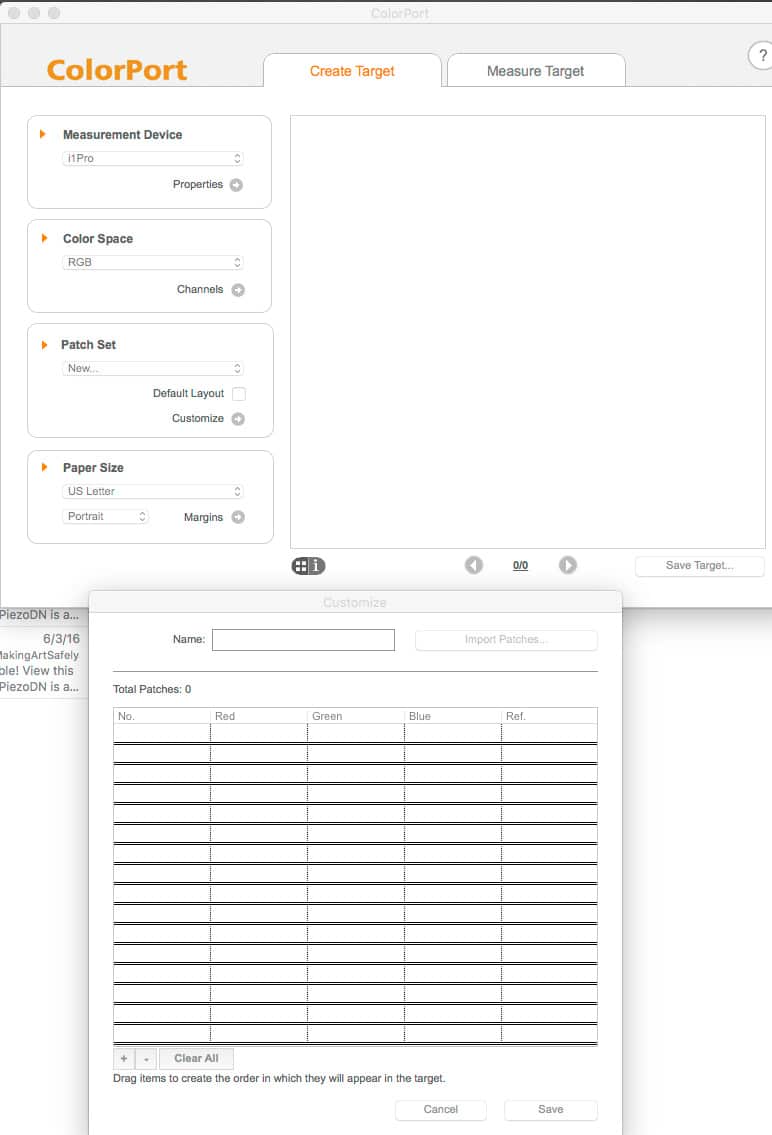Collapse the Measurement Device section triangle
This screenshot has width=772, height=1135.
(43, 135)
